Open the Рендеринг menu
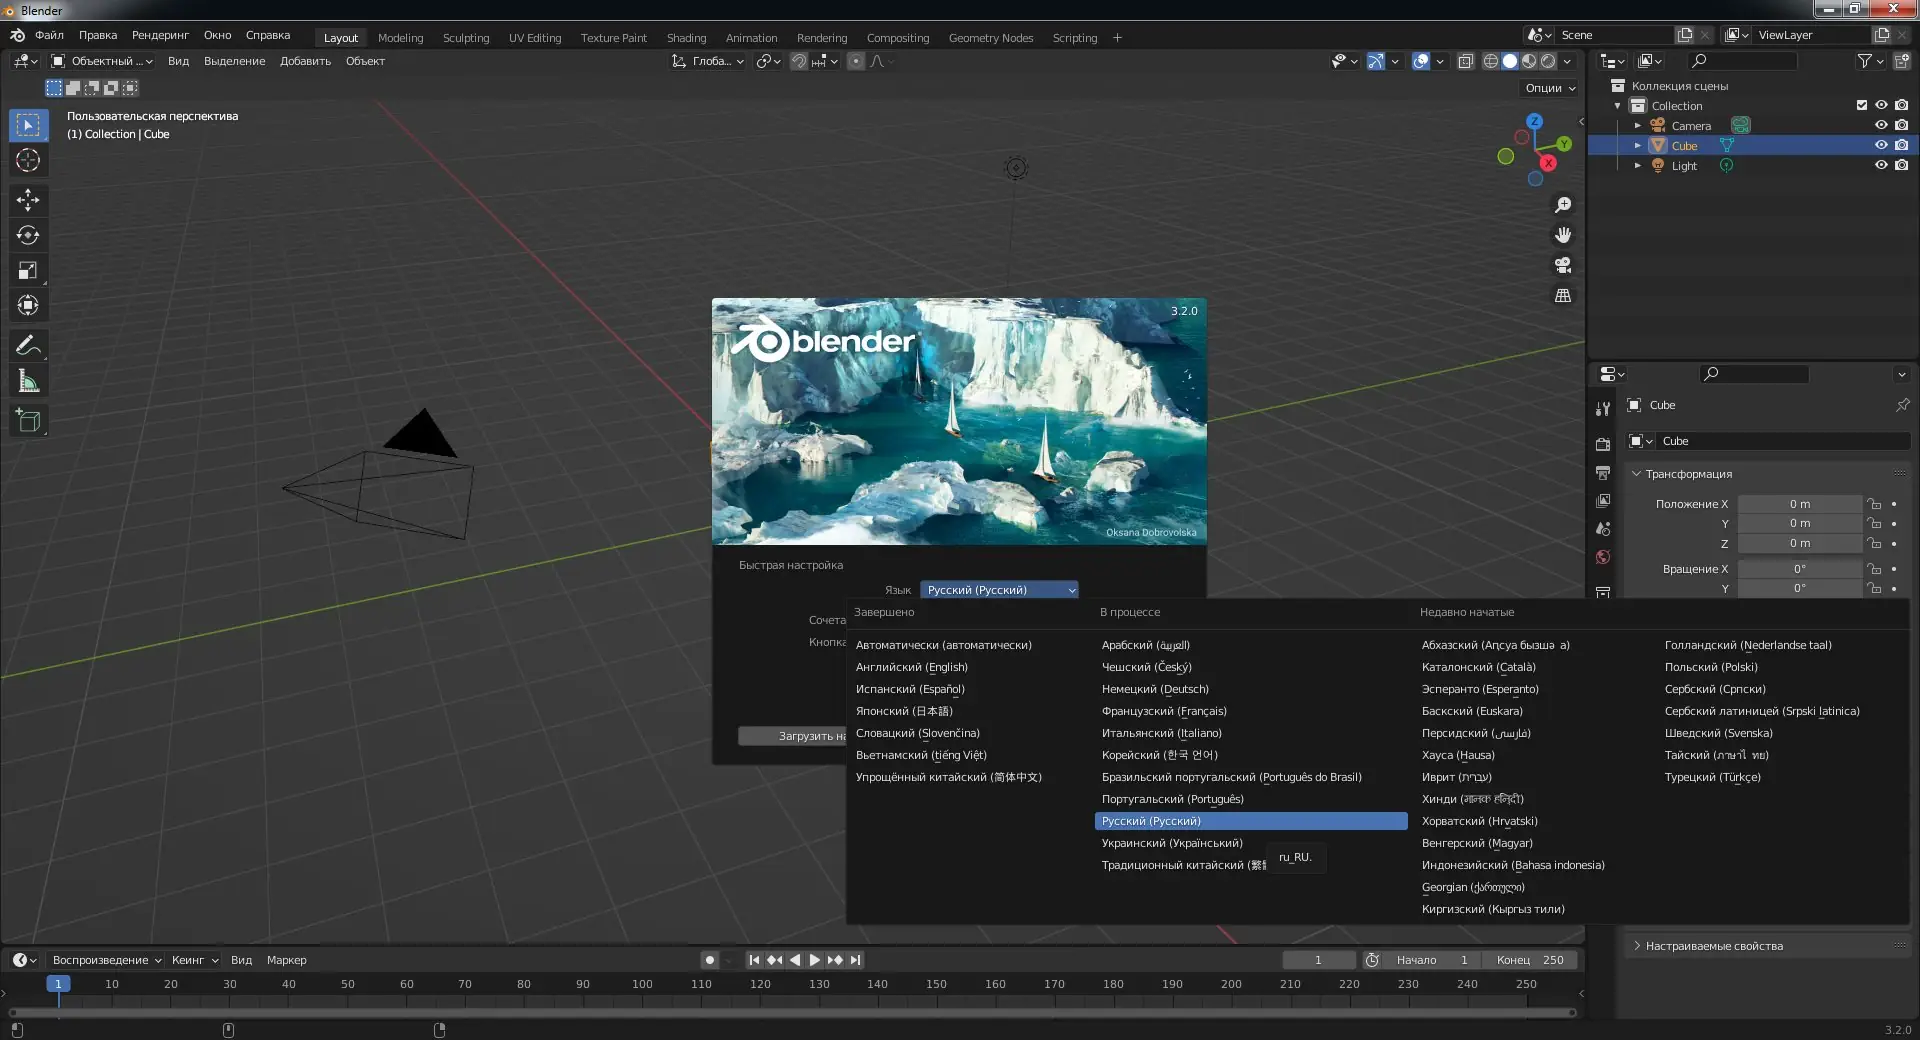This screenshot has width=1920, height=1040. 160,35
